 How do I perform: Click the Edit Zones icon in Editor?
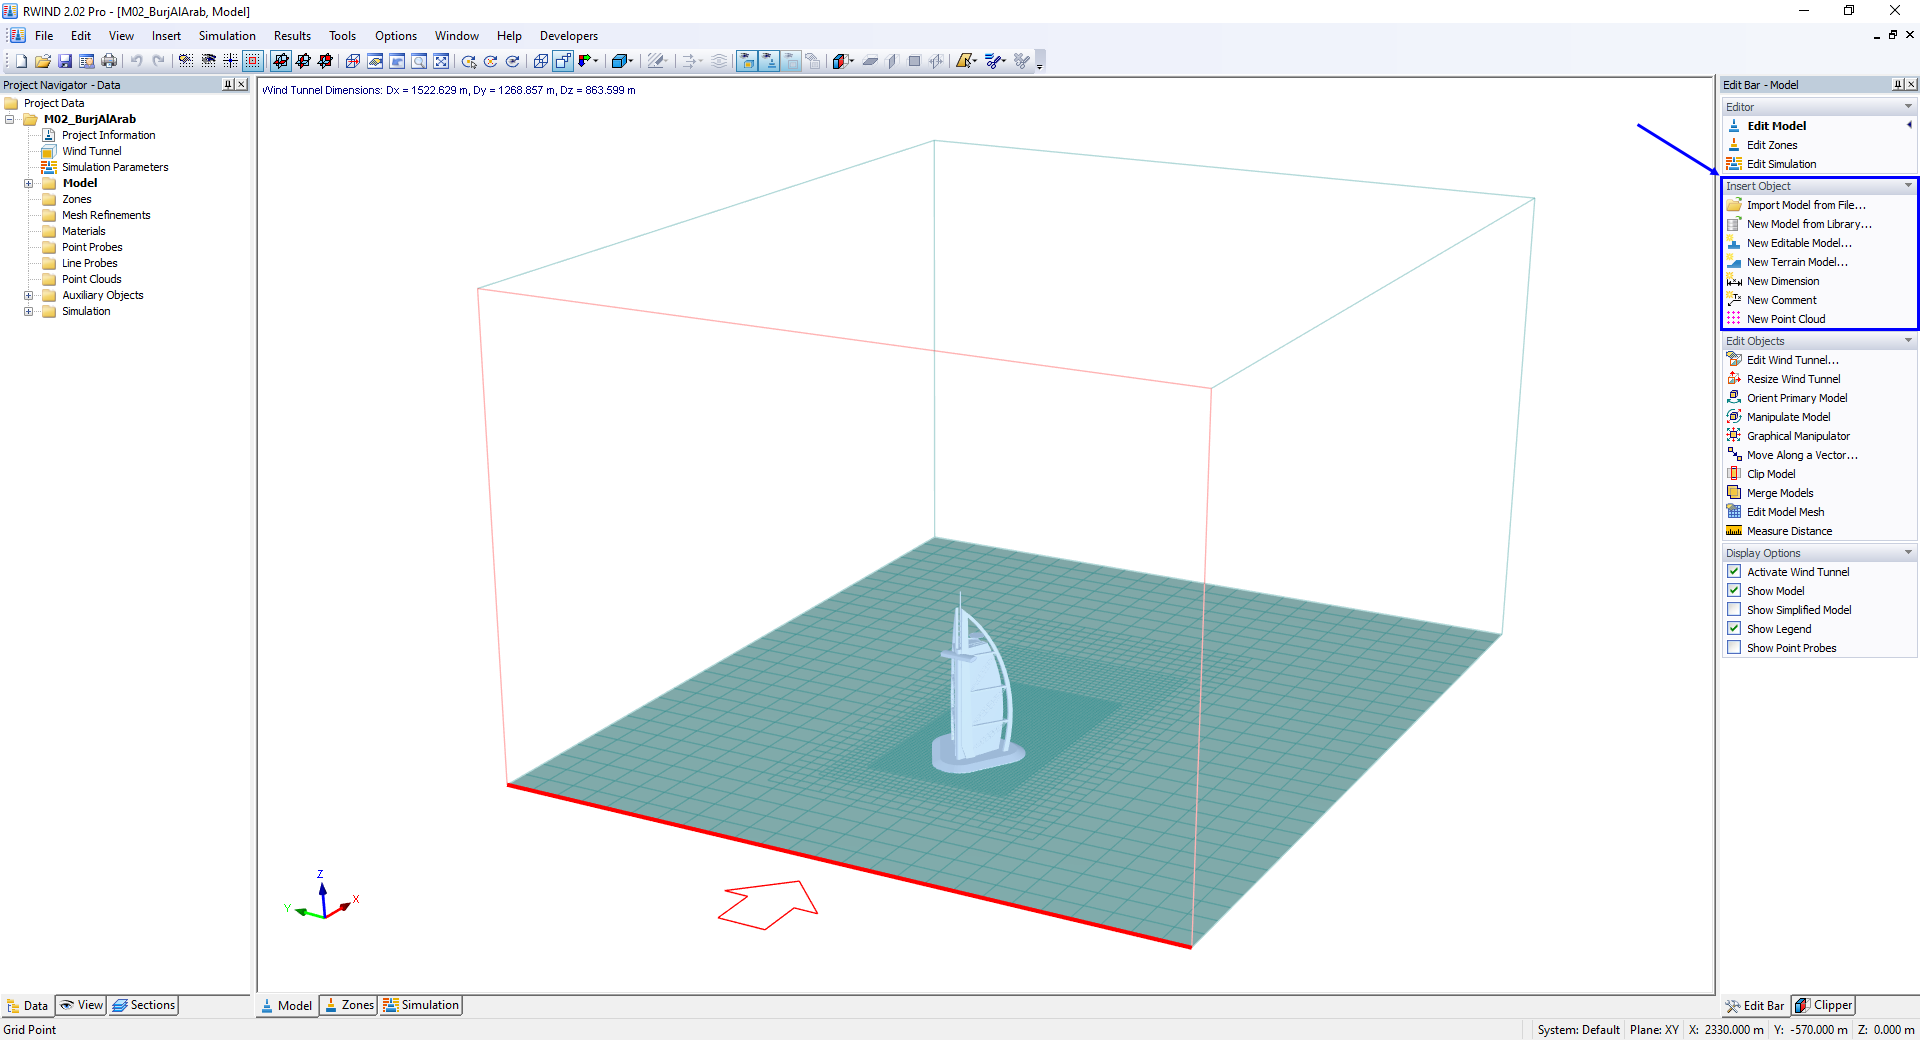pyautogui.click(x=1734, y=145)
